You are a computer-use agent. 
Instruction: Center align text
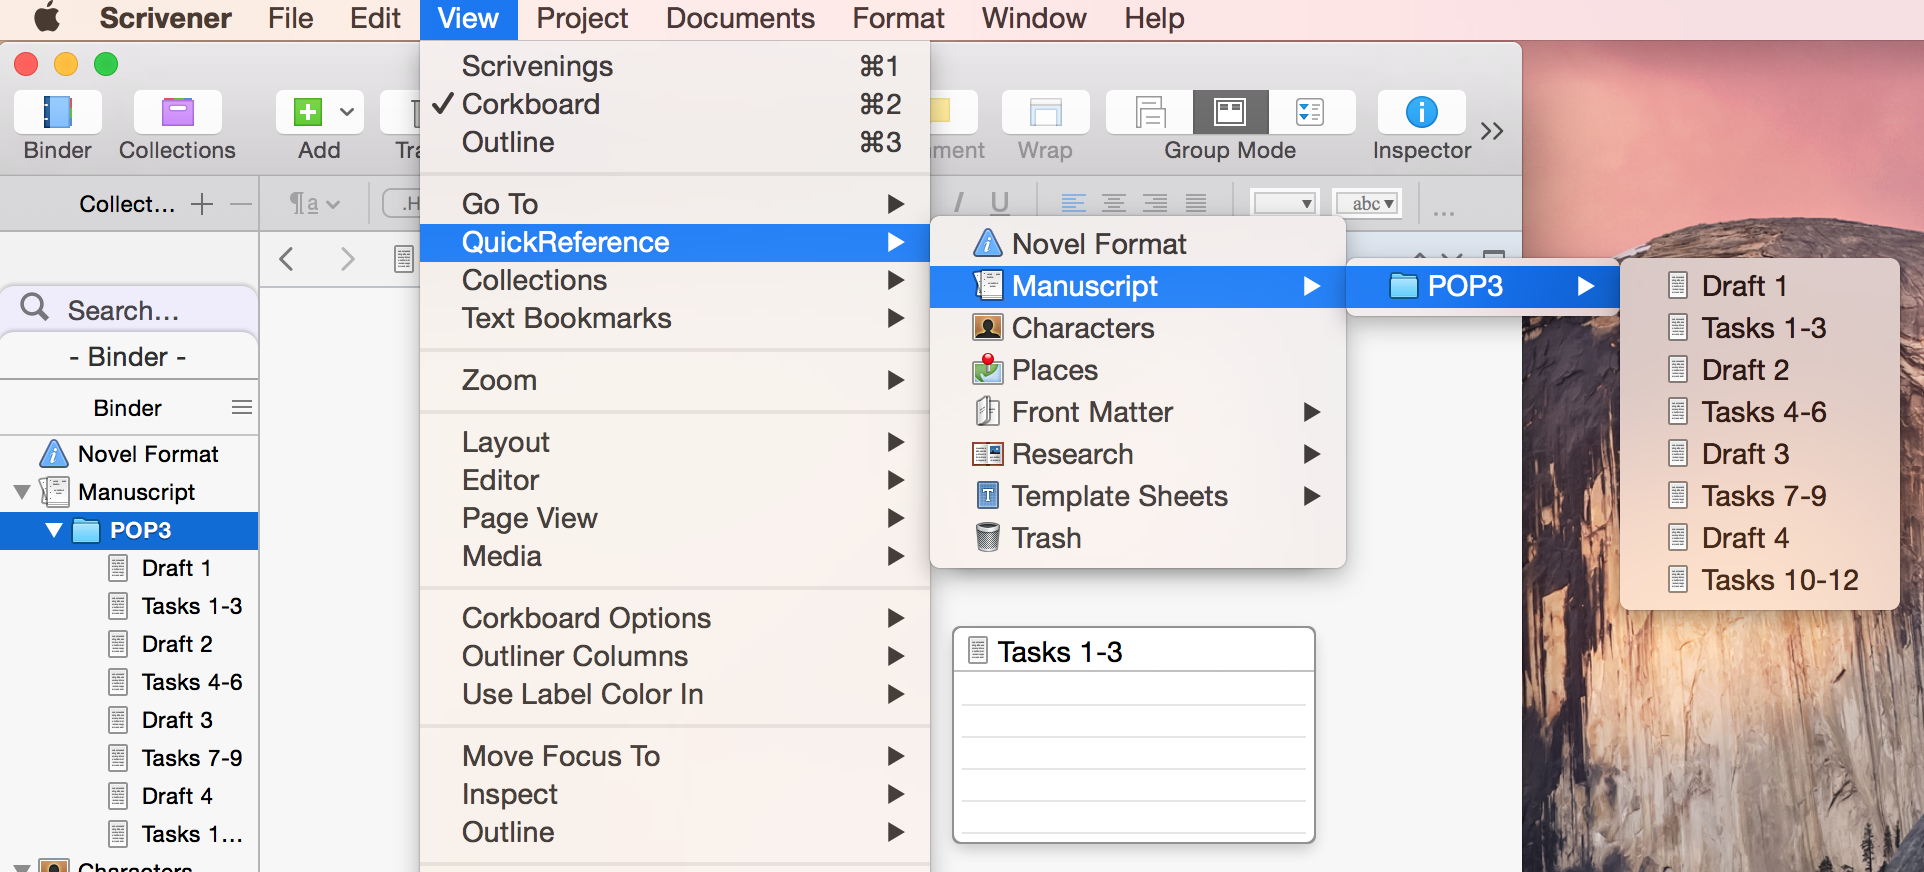(x=1114, y=204)
